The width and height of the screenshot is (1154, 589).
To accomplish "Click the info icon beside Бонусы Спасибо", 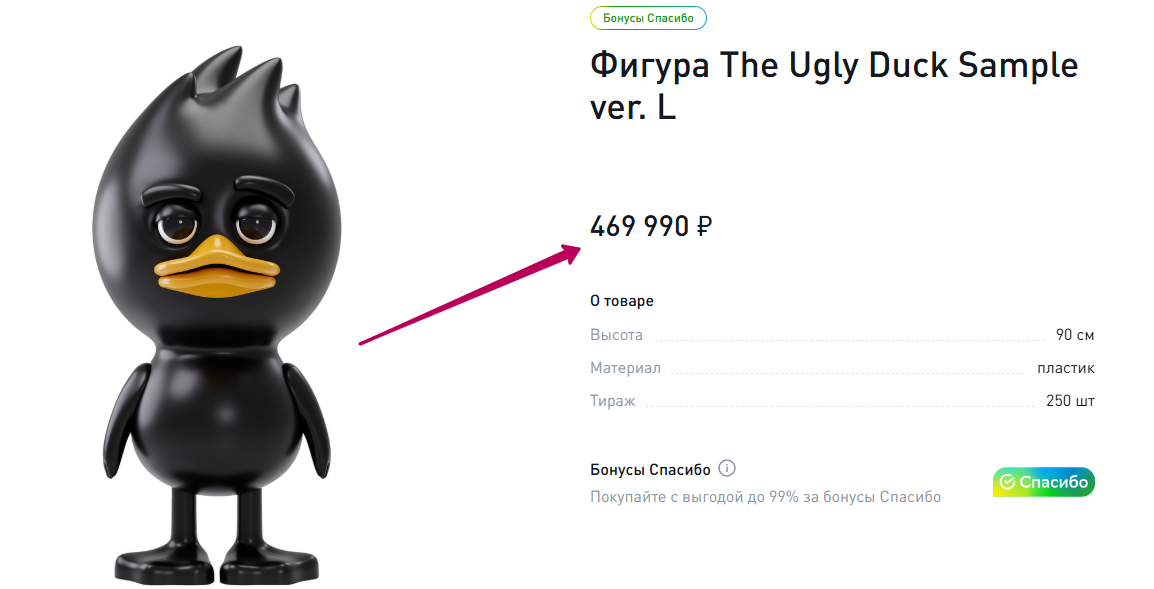I will click(x=726, y=468).
